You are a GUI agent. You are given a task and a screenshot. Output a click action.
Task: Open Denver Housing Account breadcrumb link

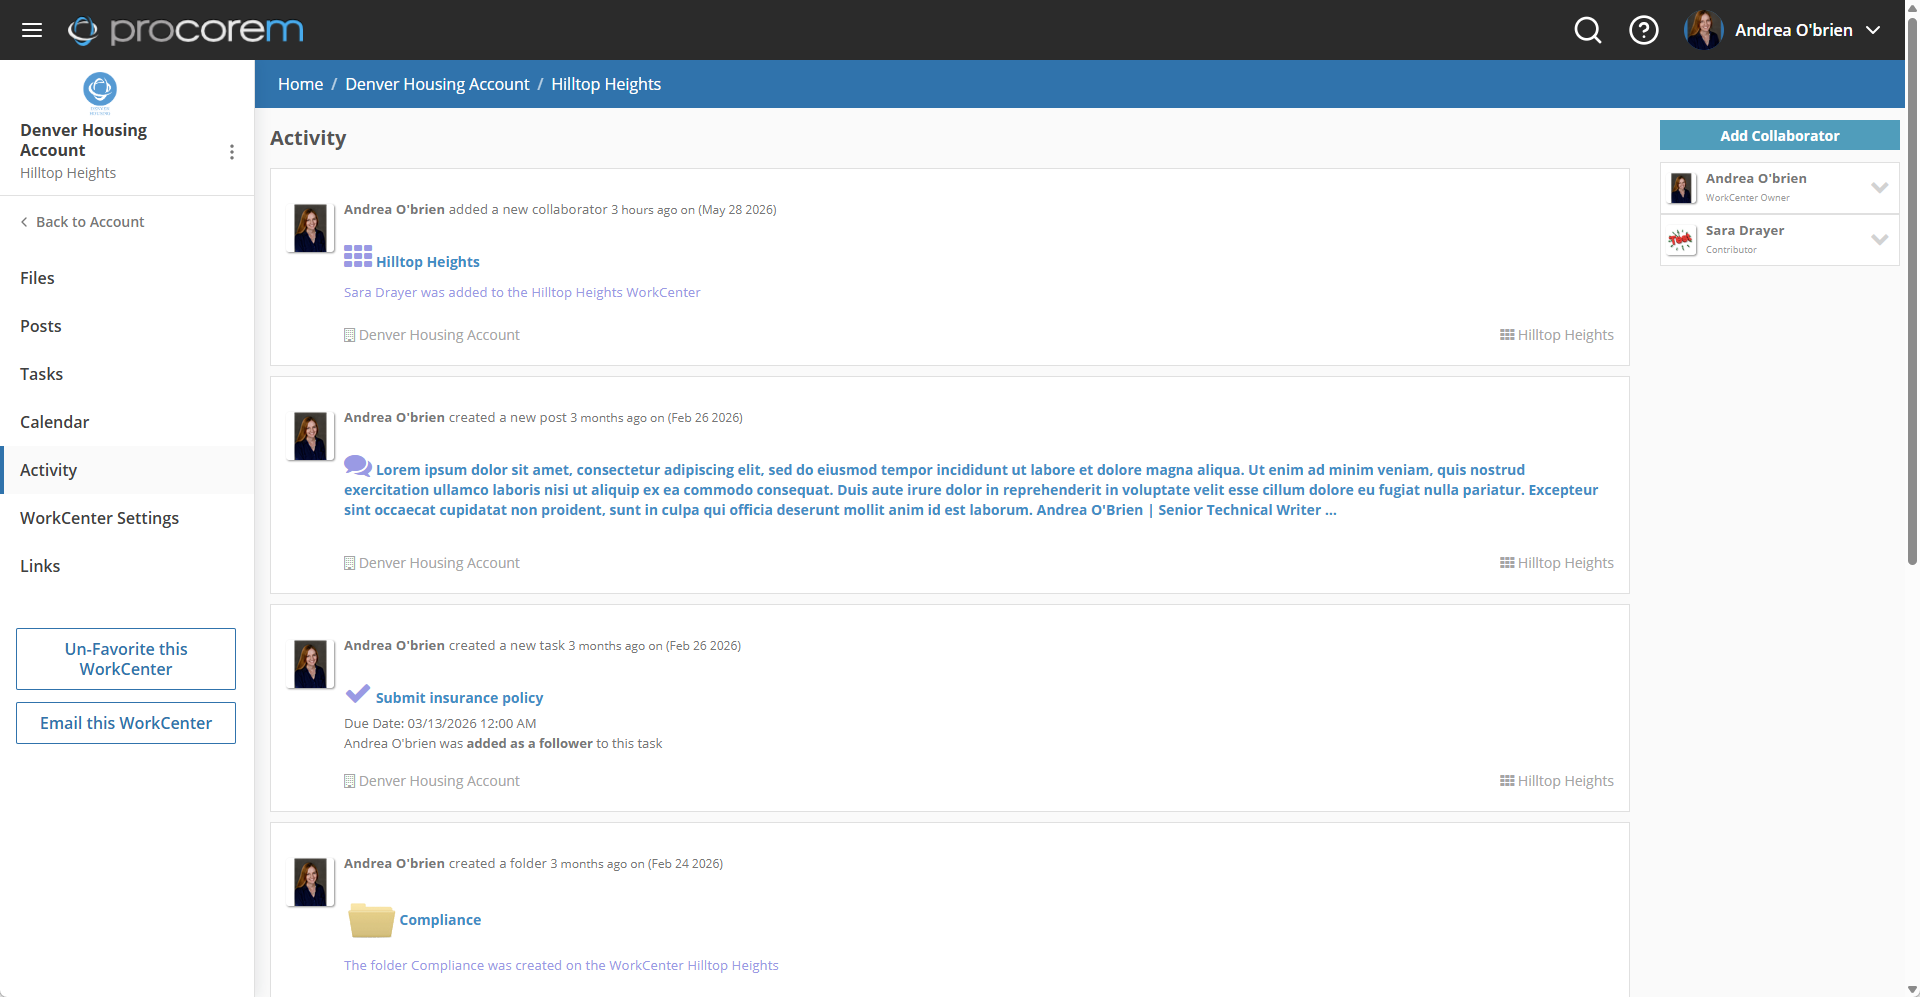437,84
